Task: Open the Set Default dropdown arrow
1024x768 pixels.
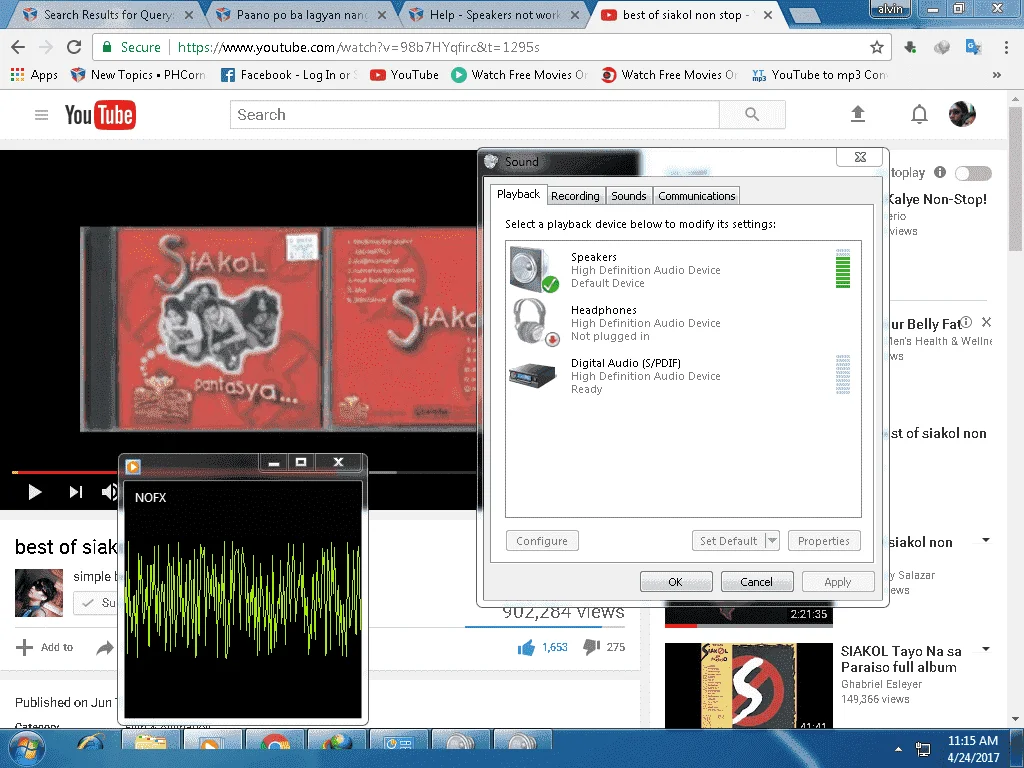Action: tap(773, 541)
